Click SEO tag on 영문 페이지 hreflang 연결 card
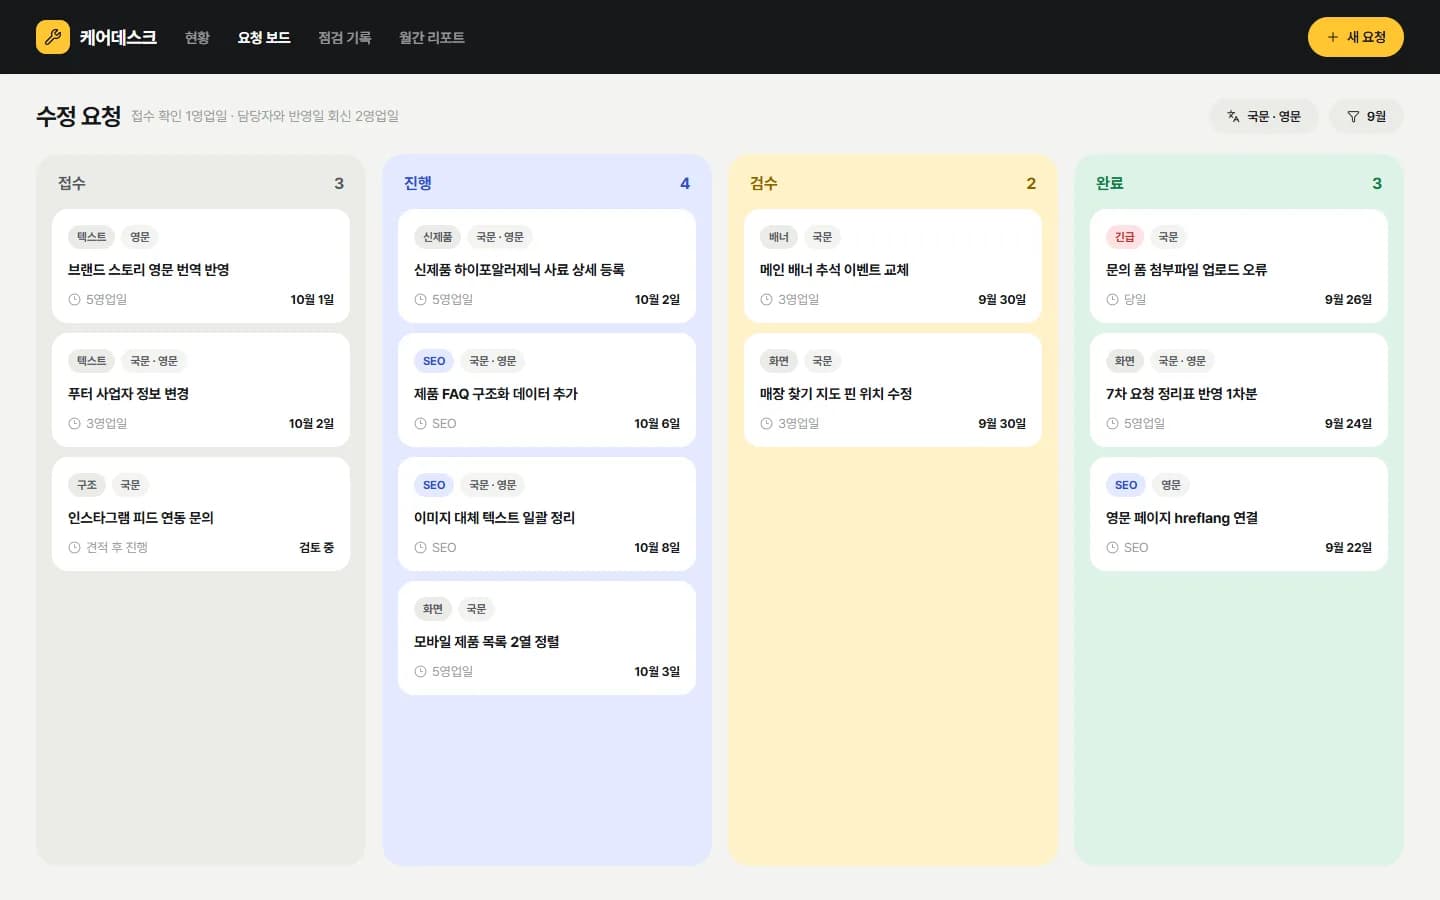Screen dimensions: 1440x900 pyautogui.click(x=1126, y=485)
